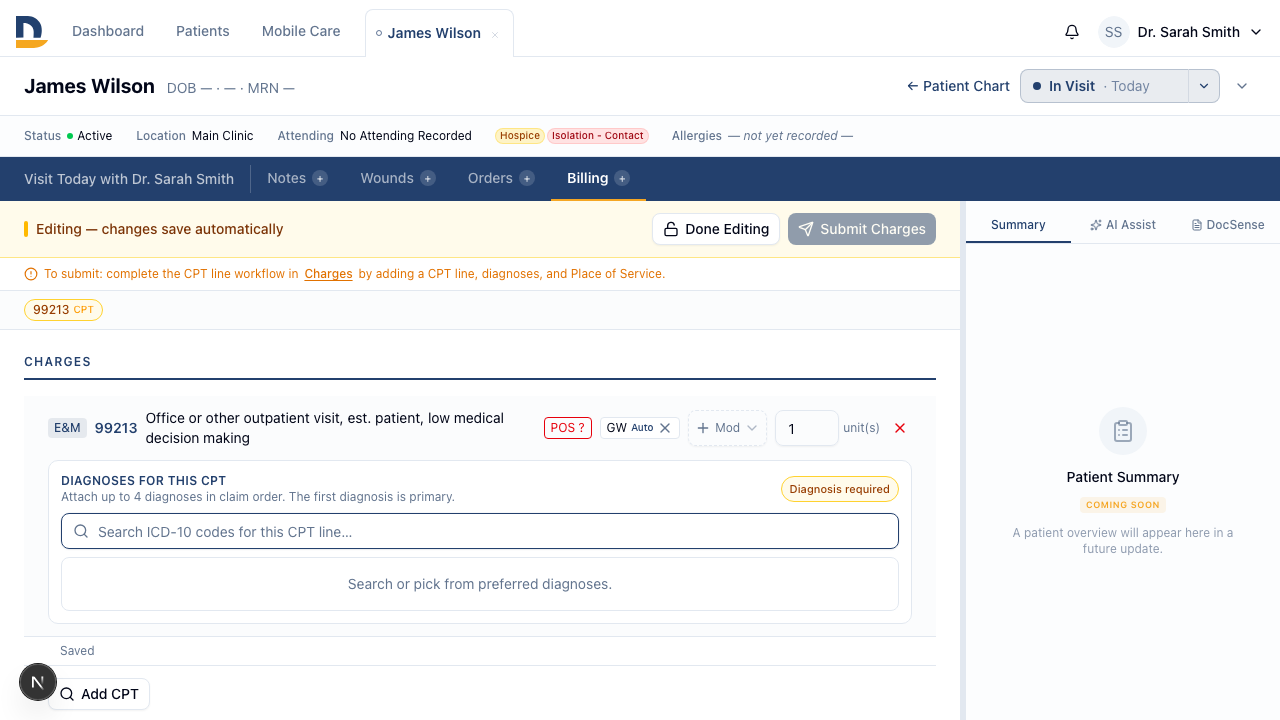Click the Diagnosis required badge
The height and width of the screenshot is (720, 1280).
tap(840, 489)
